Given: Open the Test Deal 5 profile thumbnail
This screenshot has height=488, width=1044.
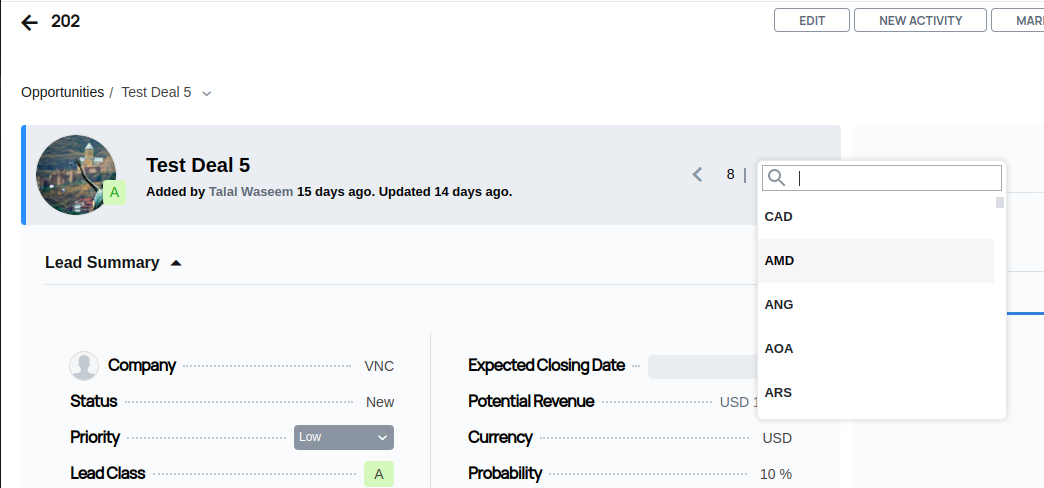Looking at the screenshot, I should 76,174.
